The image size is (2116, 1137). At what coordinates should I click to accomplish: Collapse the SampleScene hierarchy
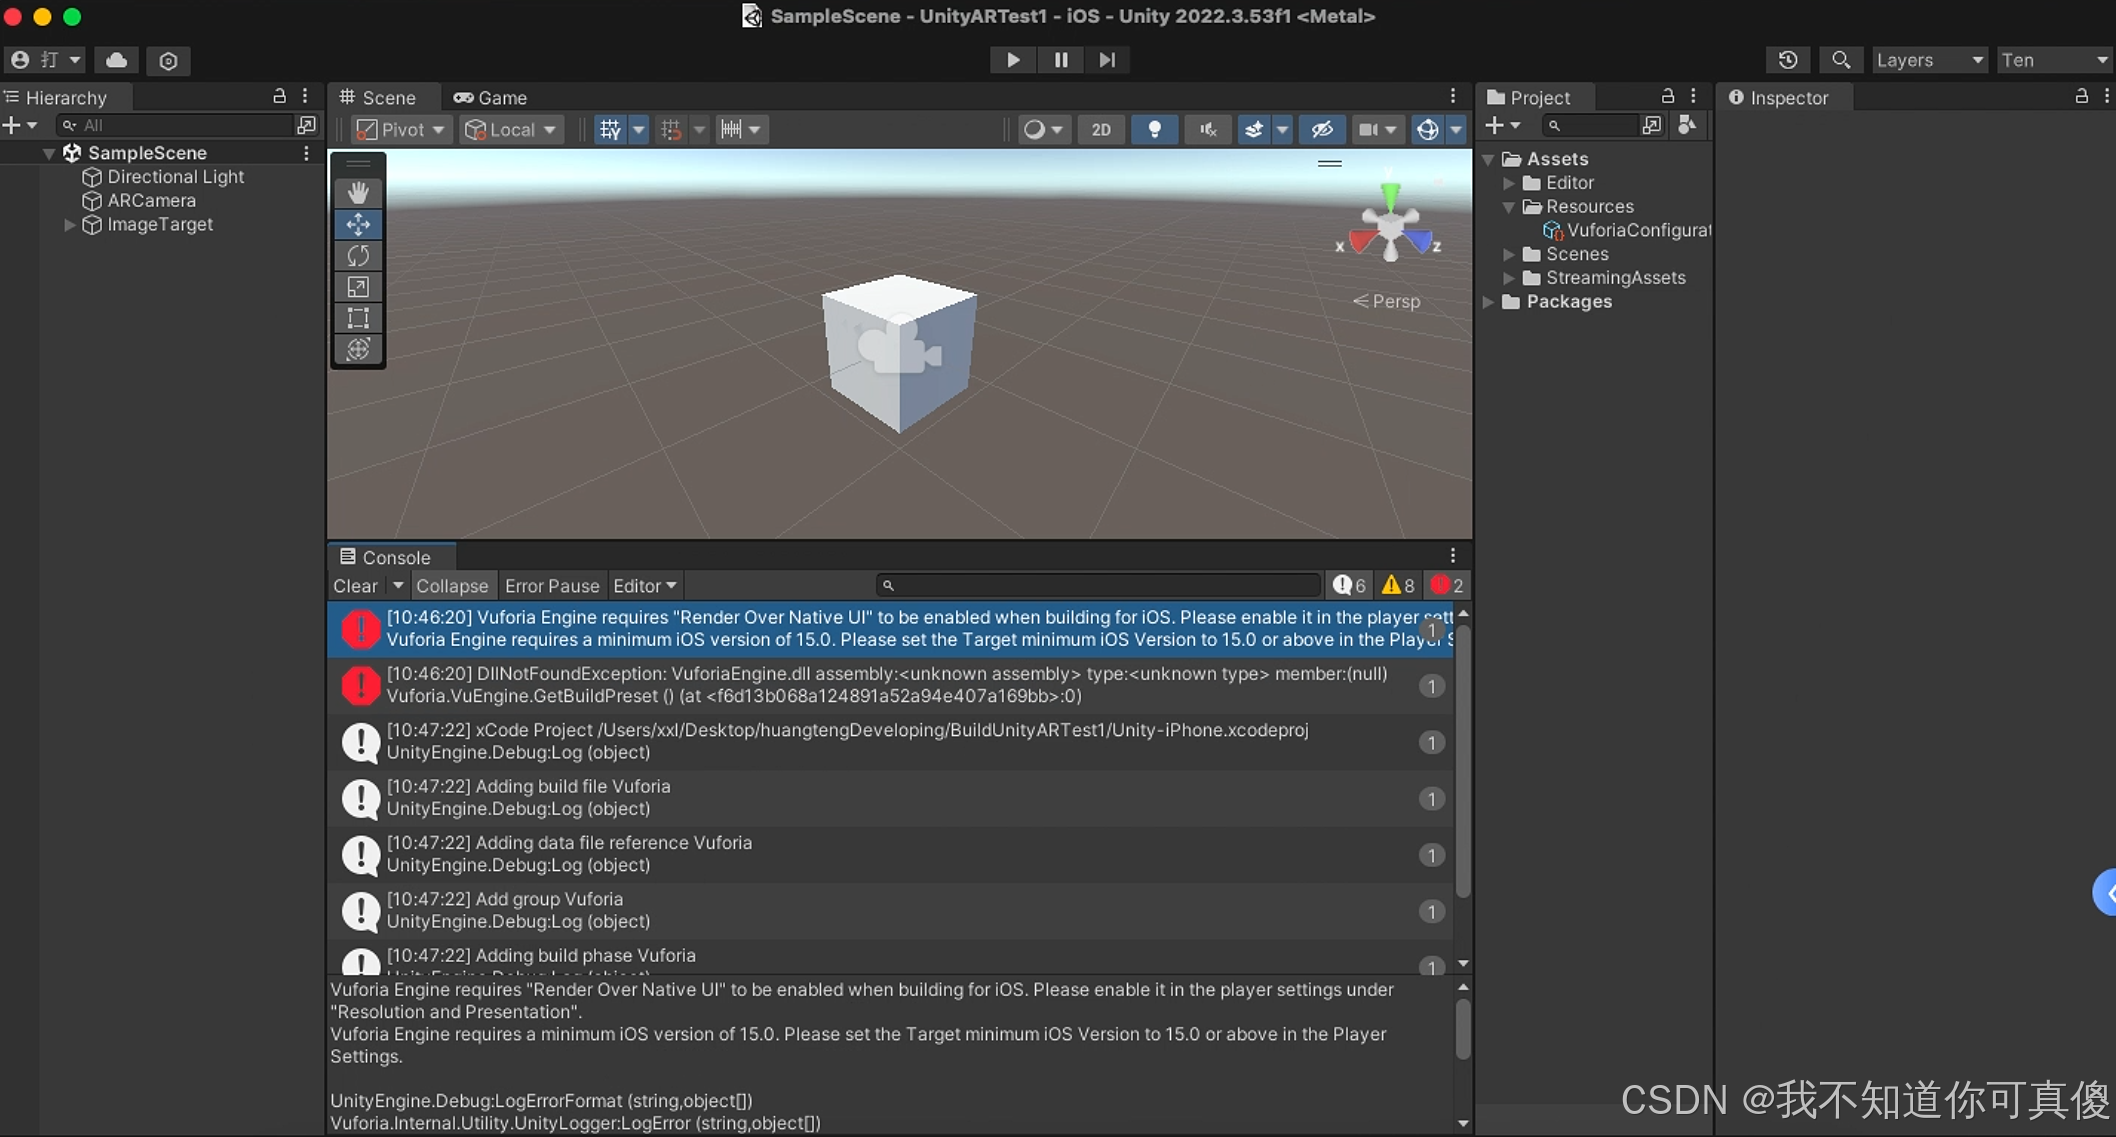coord(48,153)
